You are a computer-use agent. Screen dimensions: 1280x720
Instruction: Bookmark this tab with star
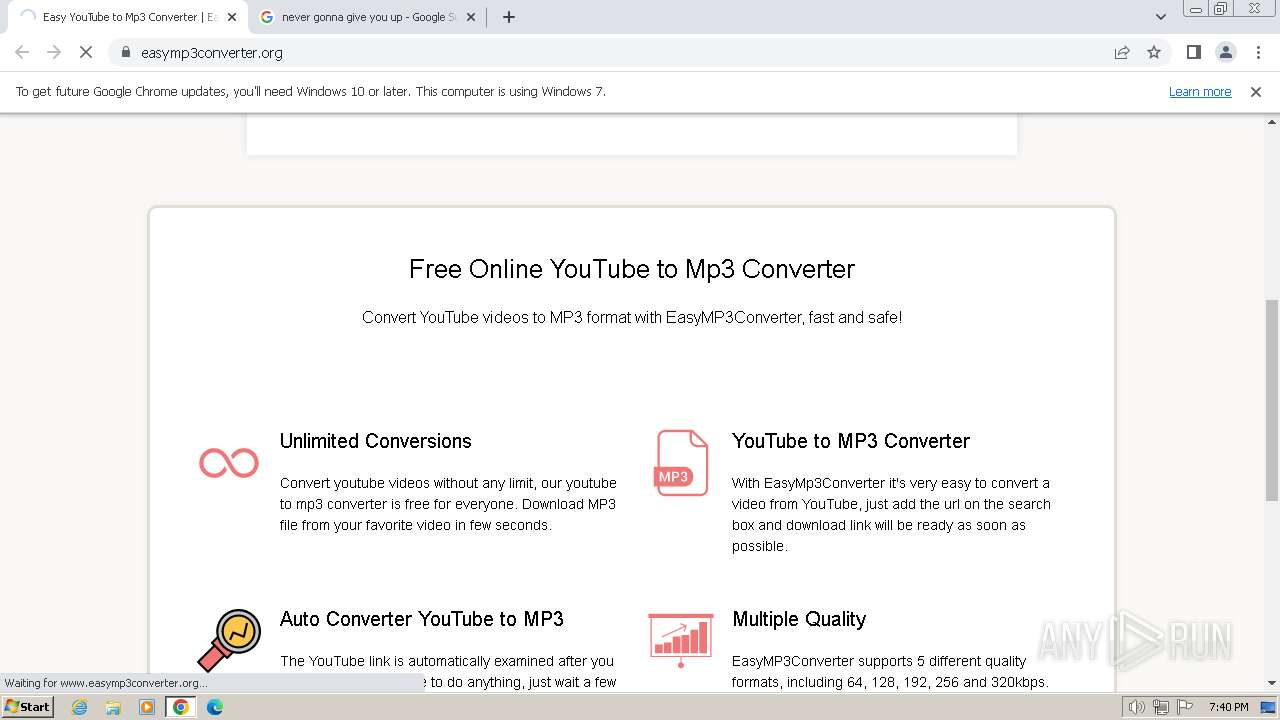(1154, 52)
